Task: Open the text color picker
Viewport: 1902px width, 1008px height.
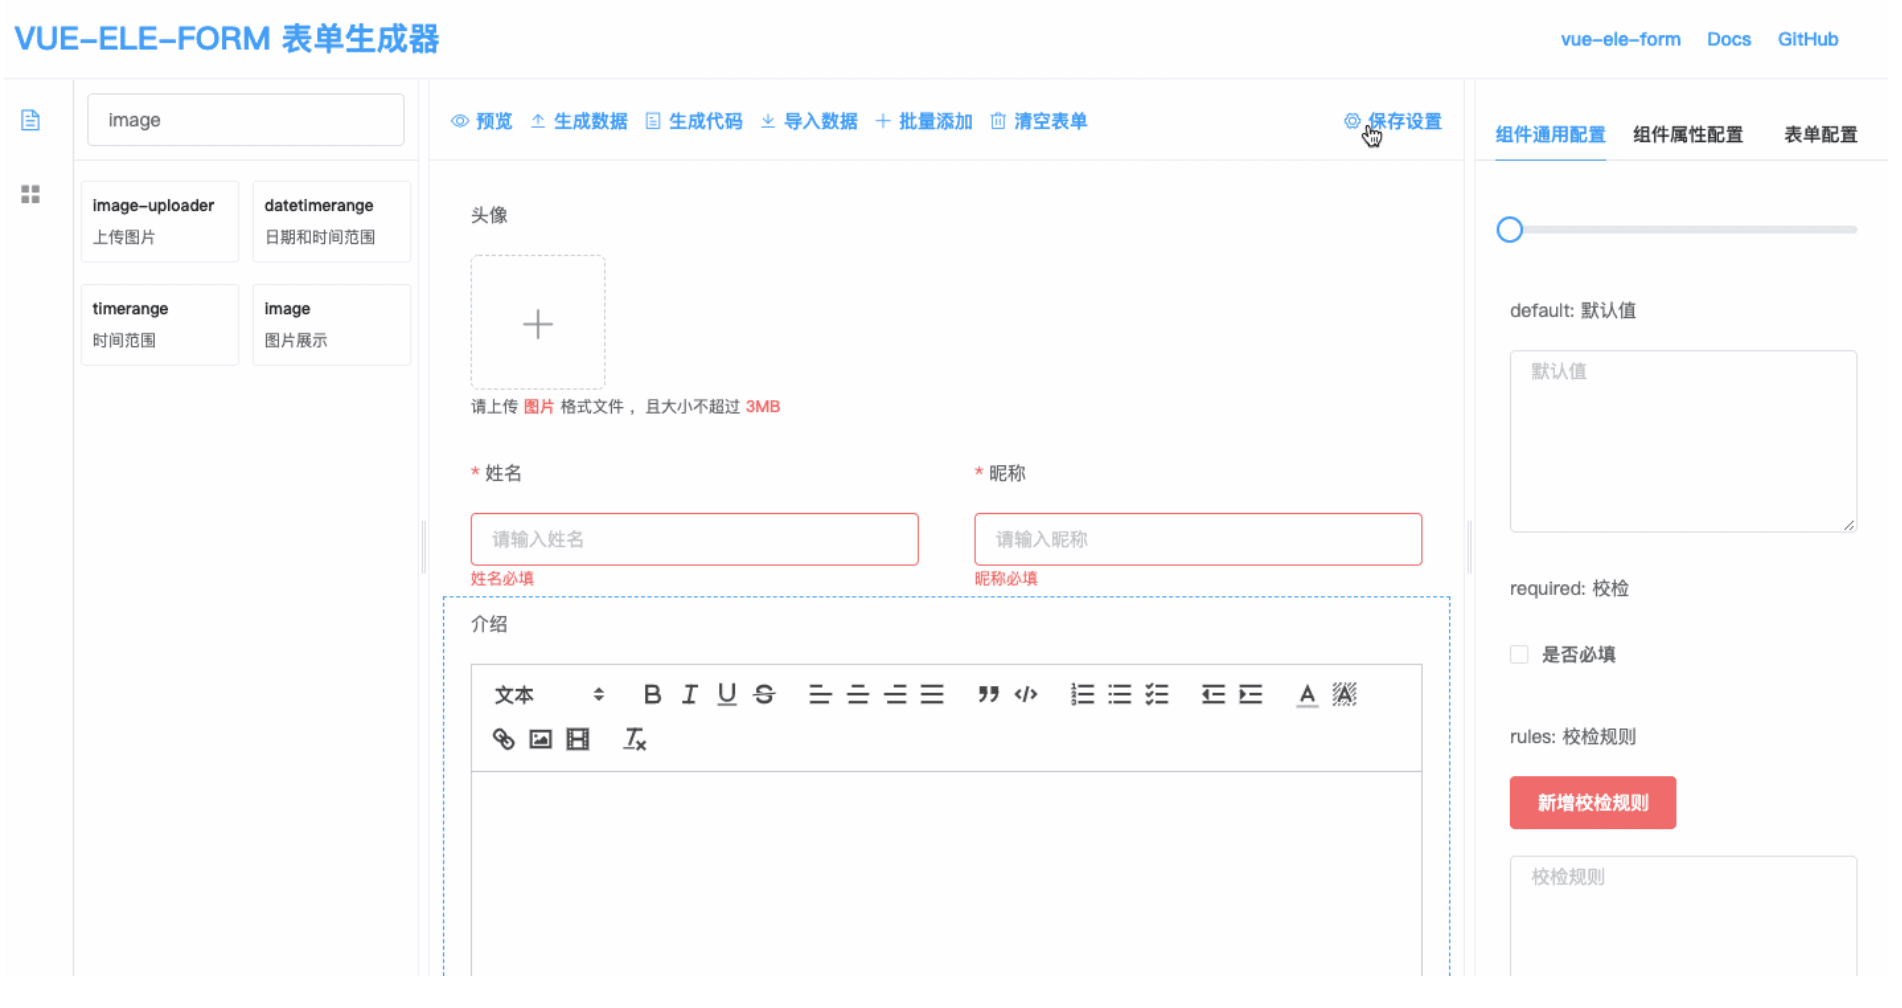Action: coord(1306,694)
